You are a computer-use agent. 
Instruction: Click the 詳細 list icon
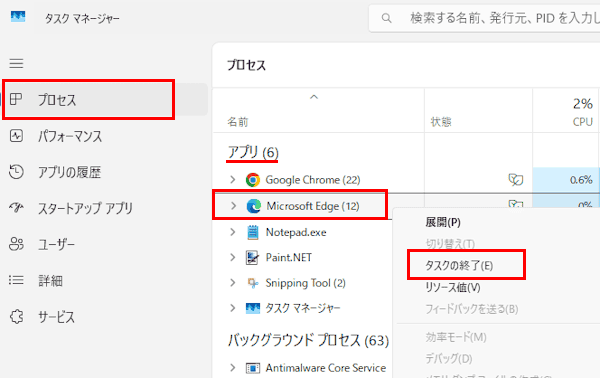(16, 280)
